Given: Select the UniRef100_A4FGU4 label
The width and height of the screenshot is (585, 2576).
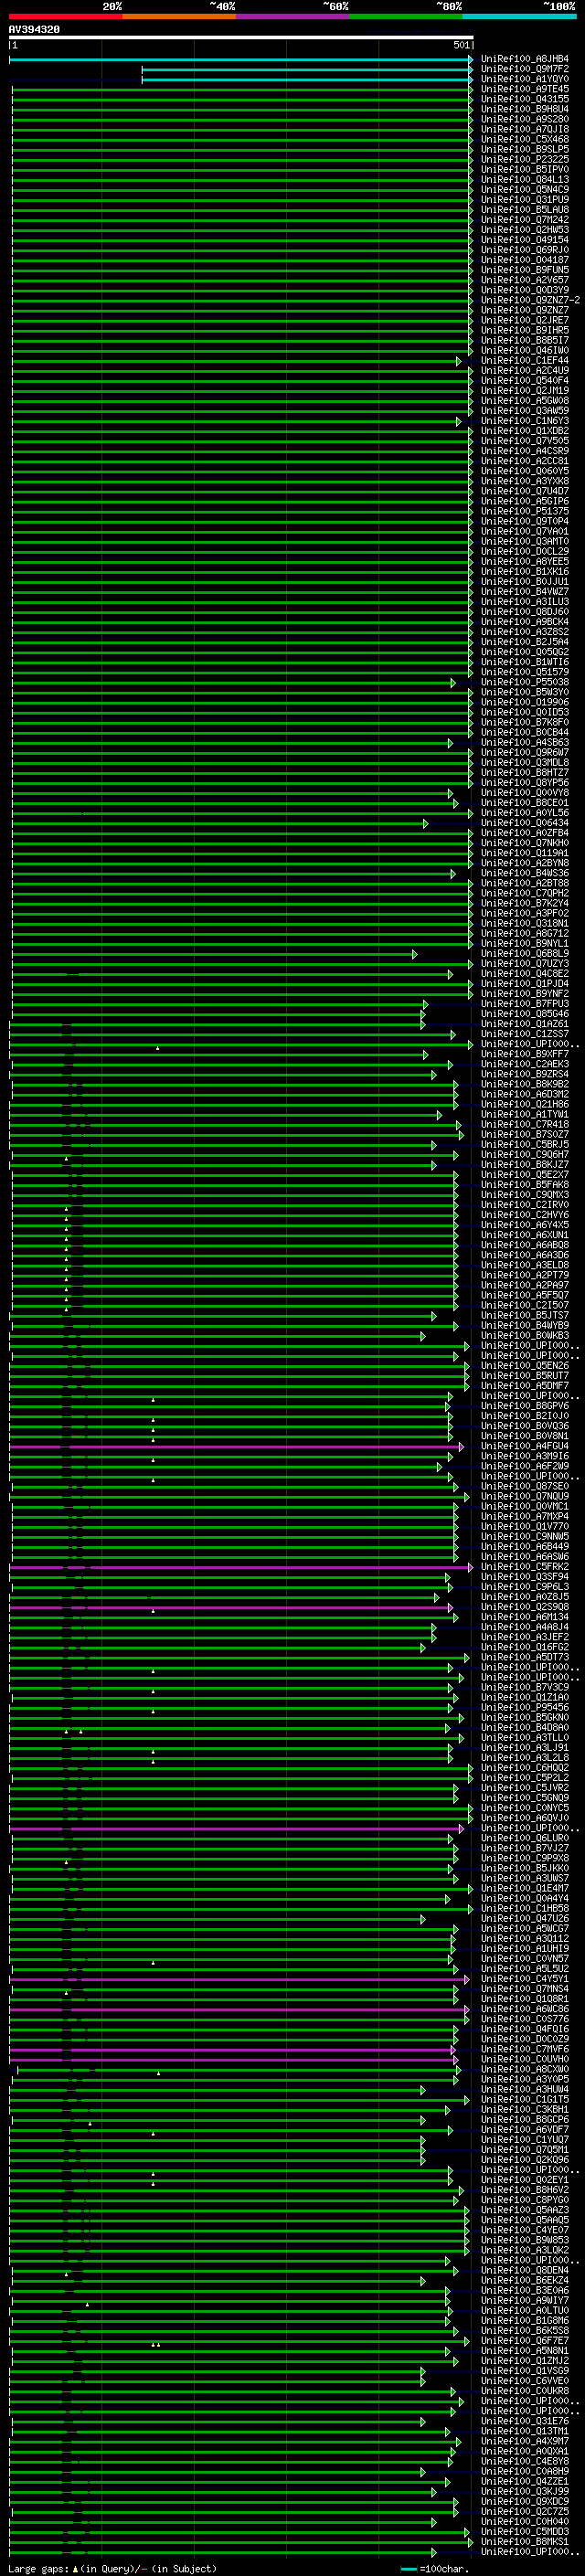Looking at the screenshot, I should (524, 1446).
